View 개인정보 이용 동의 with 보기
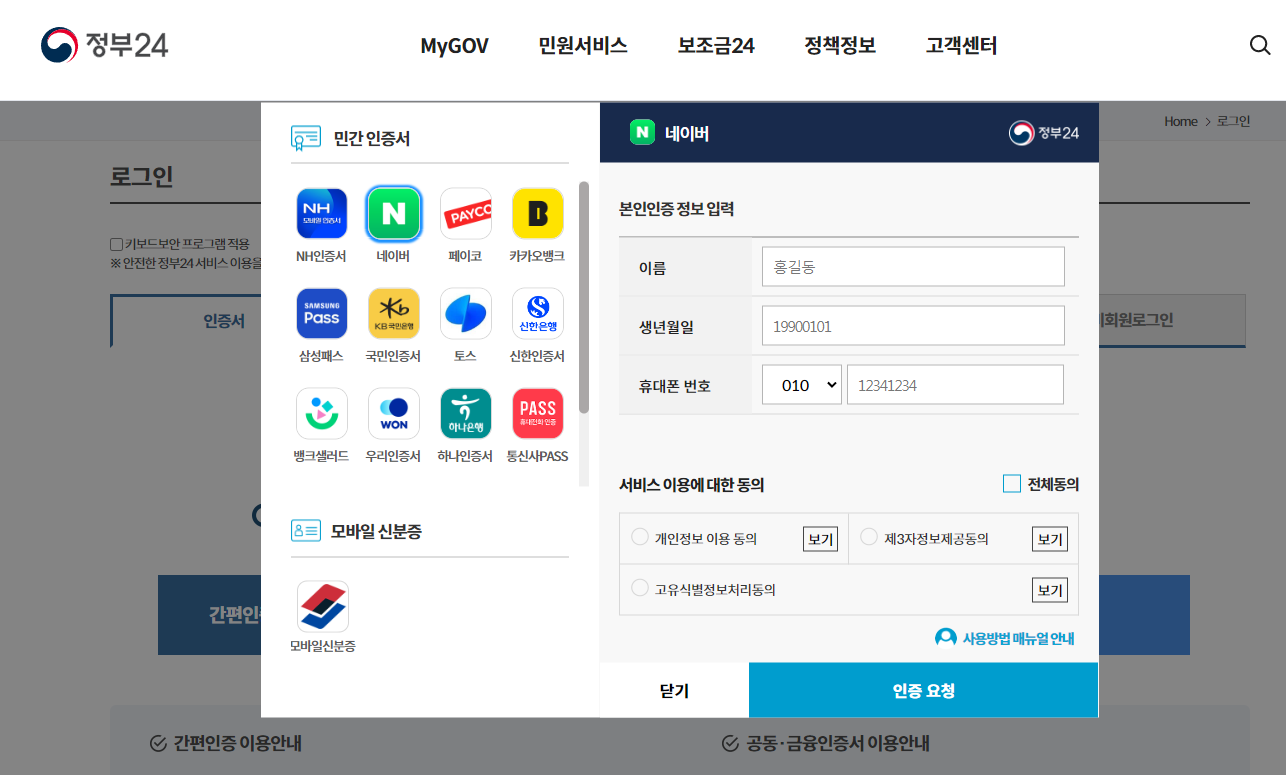Viewport: 1286px width, 775px height. click(821, 539)
